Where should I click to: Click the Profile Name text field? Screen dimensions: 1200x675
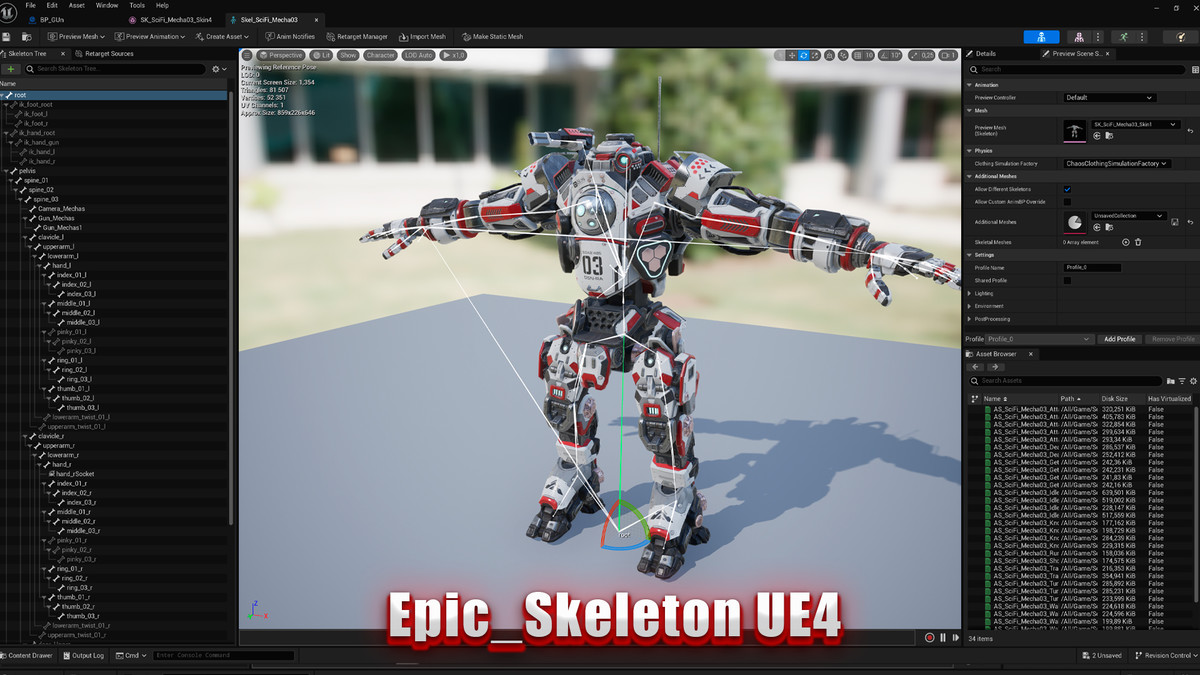[x=1092, y=268]
